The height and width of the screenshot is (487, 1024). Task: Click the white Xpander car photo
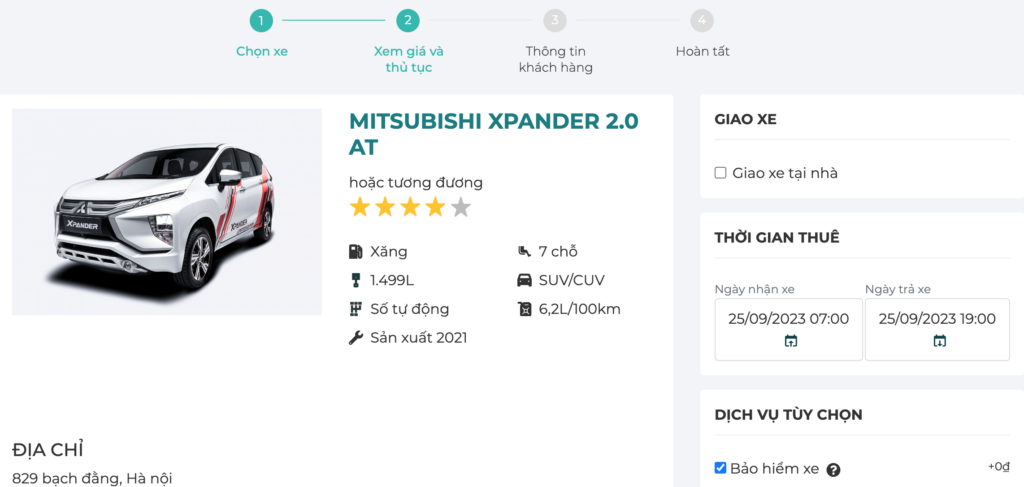[x=167, y=212]
